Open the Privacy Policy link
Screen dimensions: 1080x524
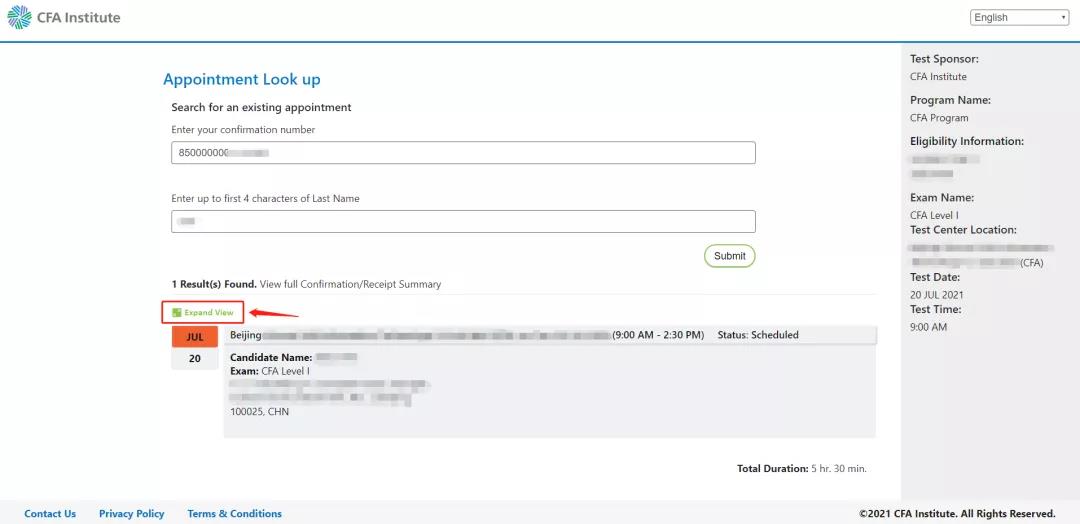pos(132,514)
